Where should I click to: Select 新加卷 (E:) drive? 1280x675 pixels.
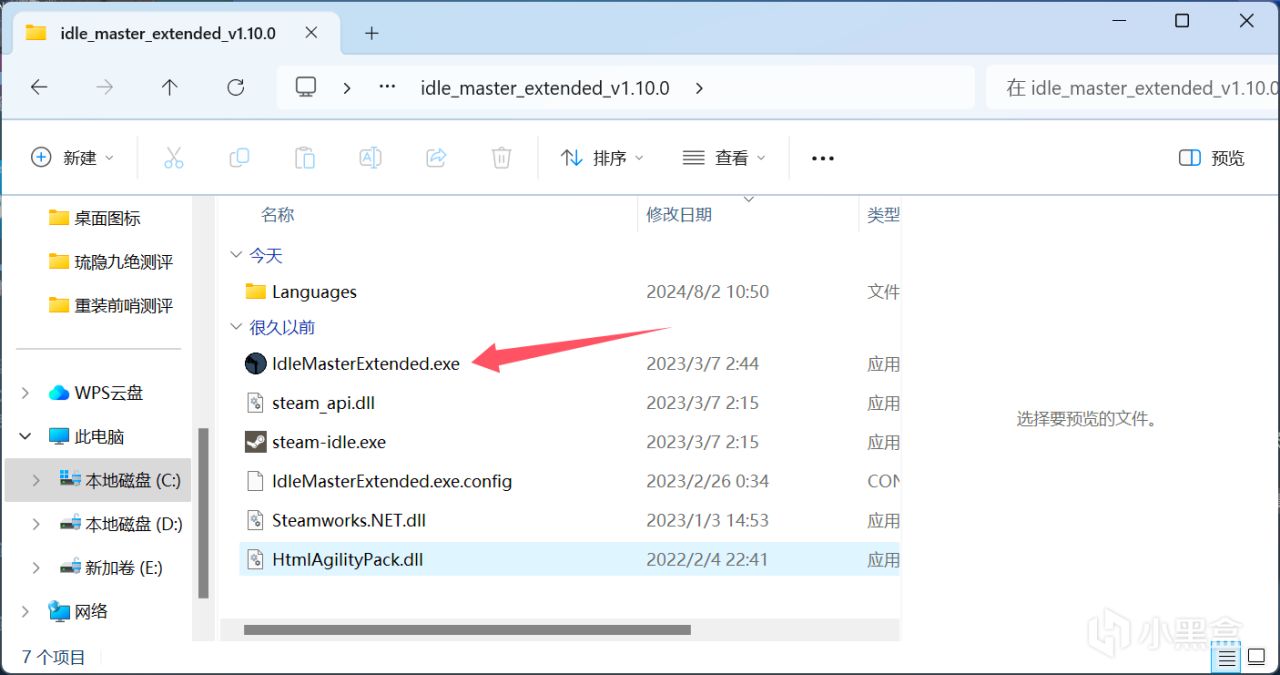click(x=111, y=567)
